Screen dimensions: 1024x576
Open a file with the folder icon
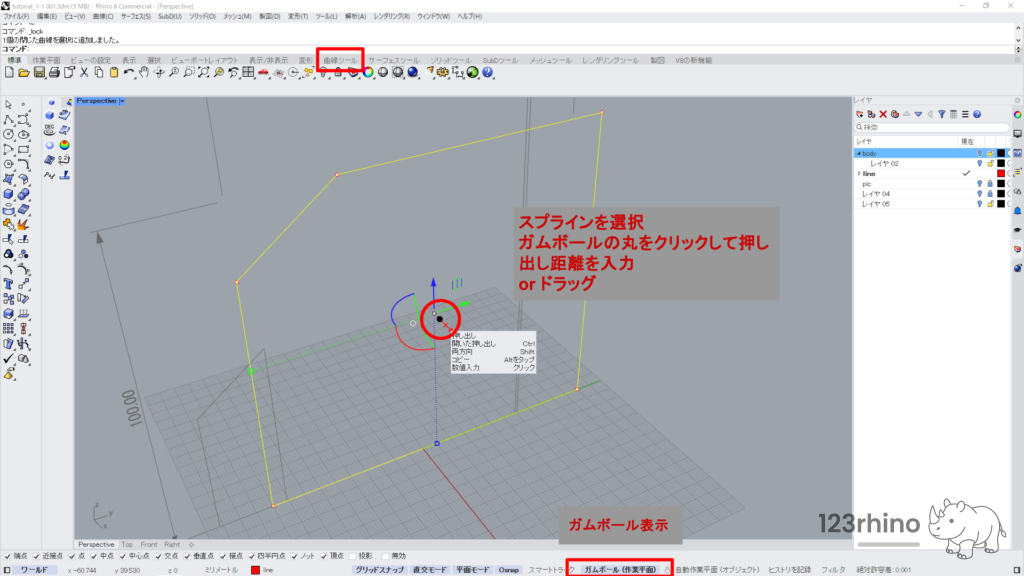pyautogui.click(x=24, y=72)
